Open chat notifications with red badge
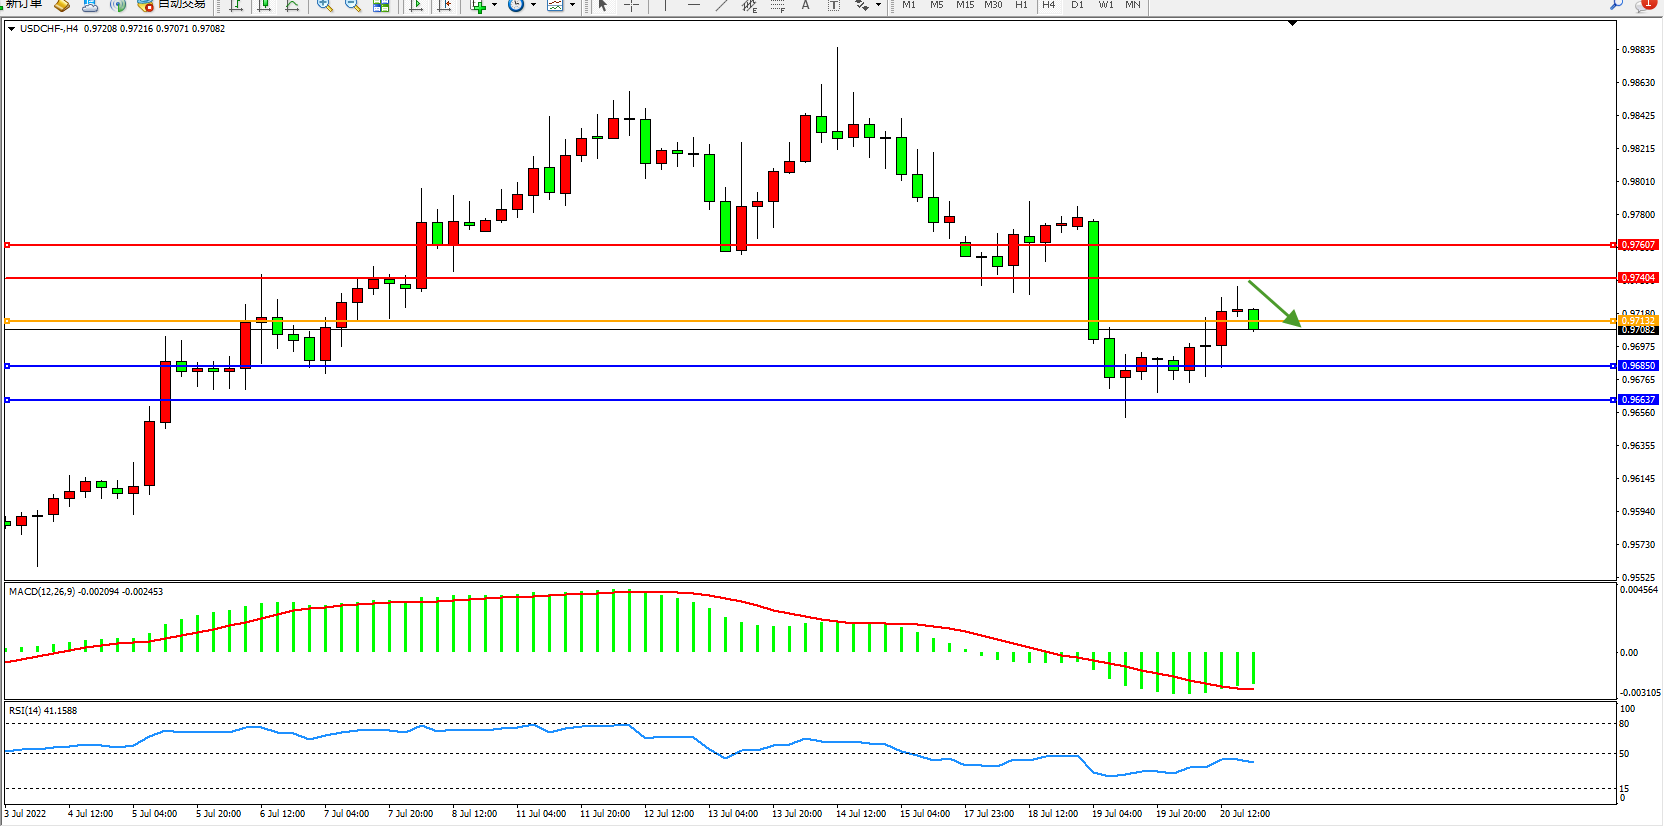1664x827 pixels. (x=1643, y=5)
